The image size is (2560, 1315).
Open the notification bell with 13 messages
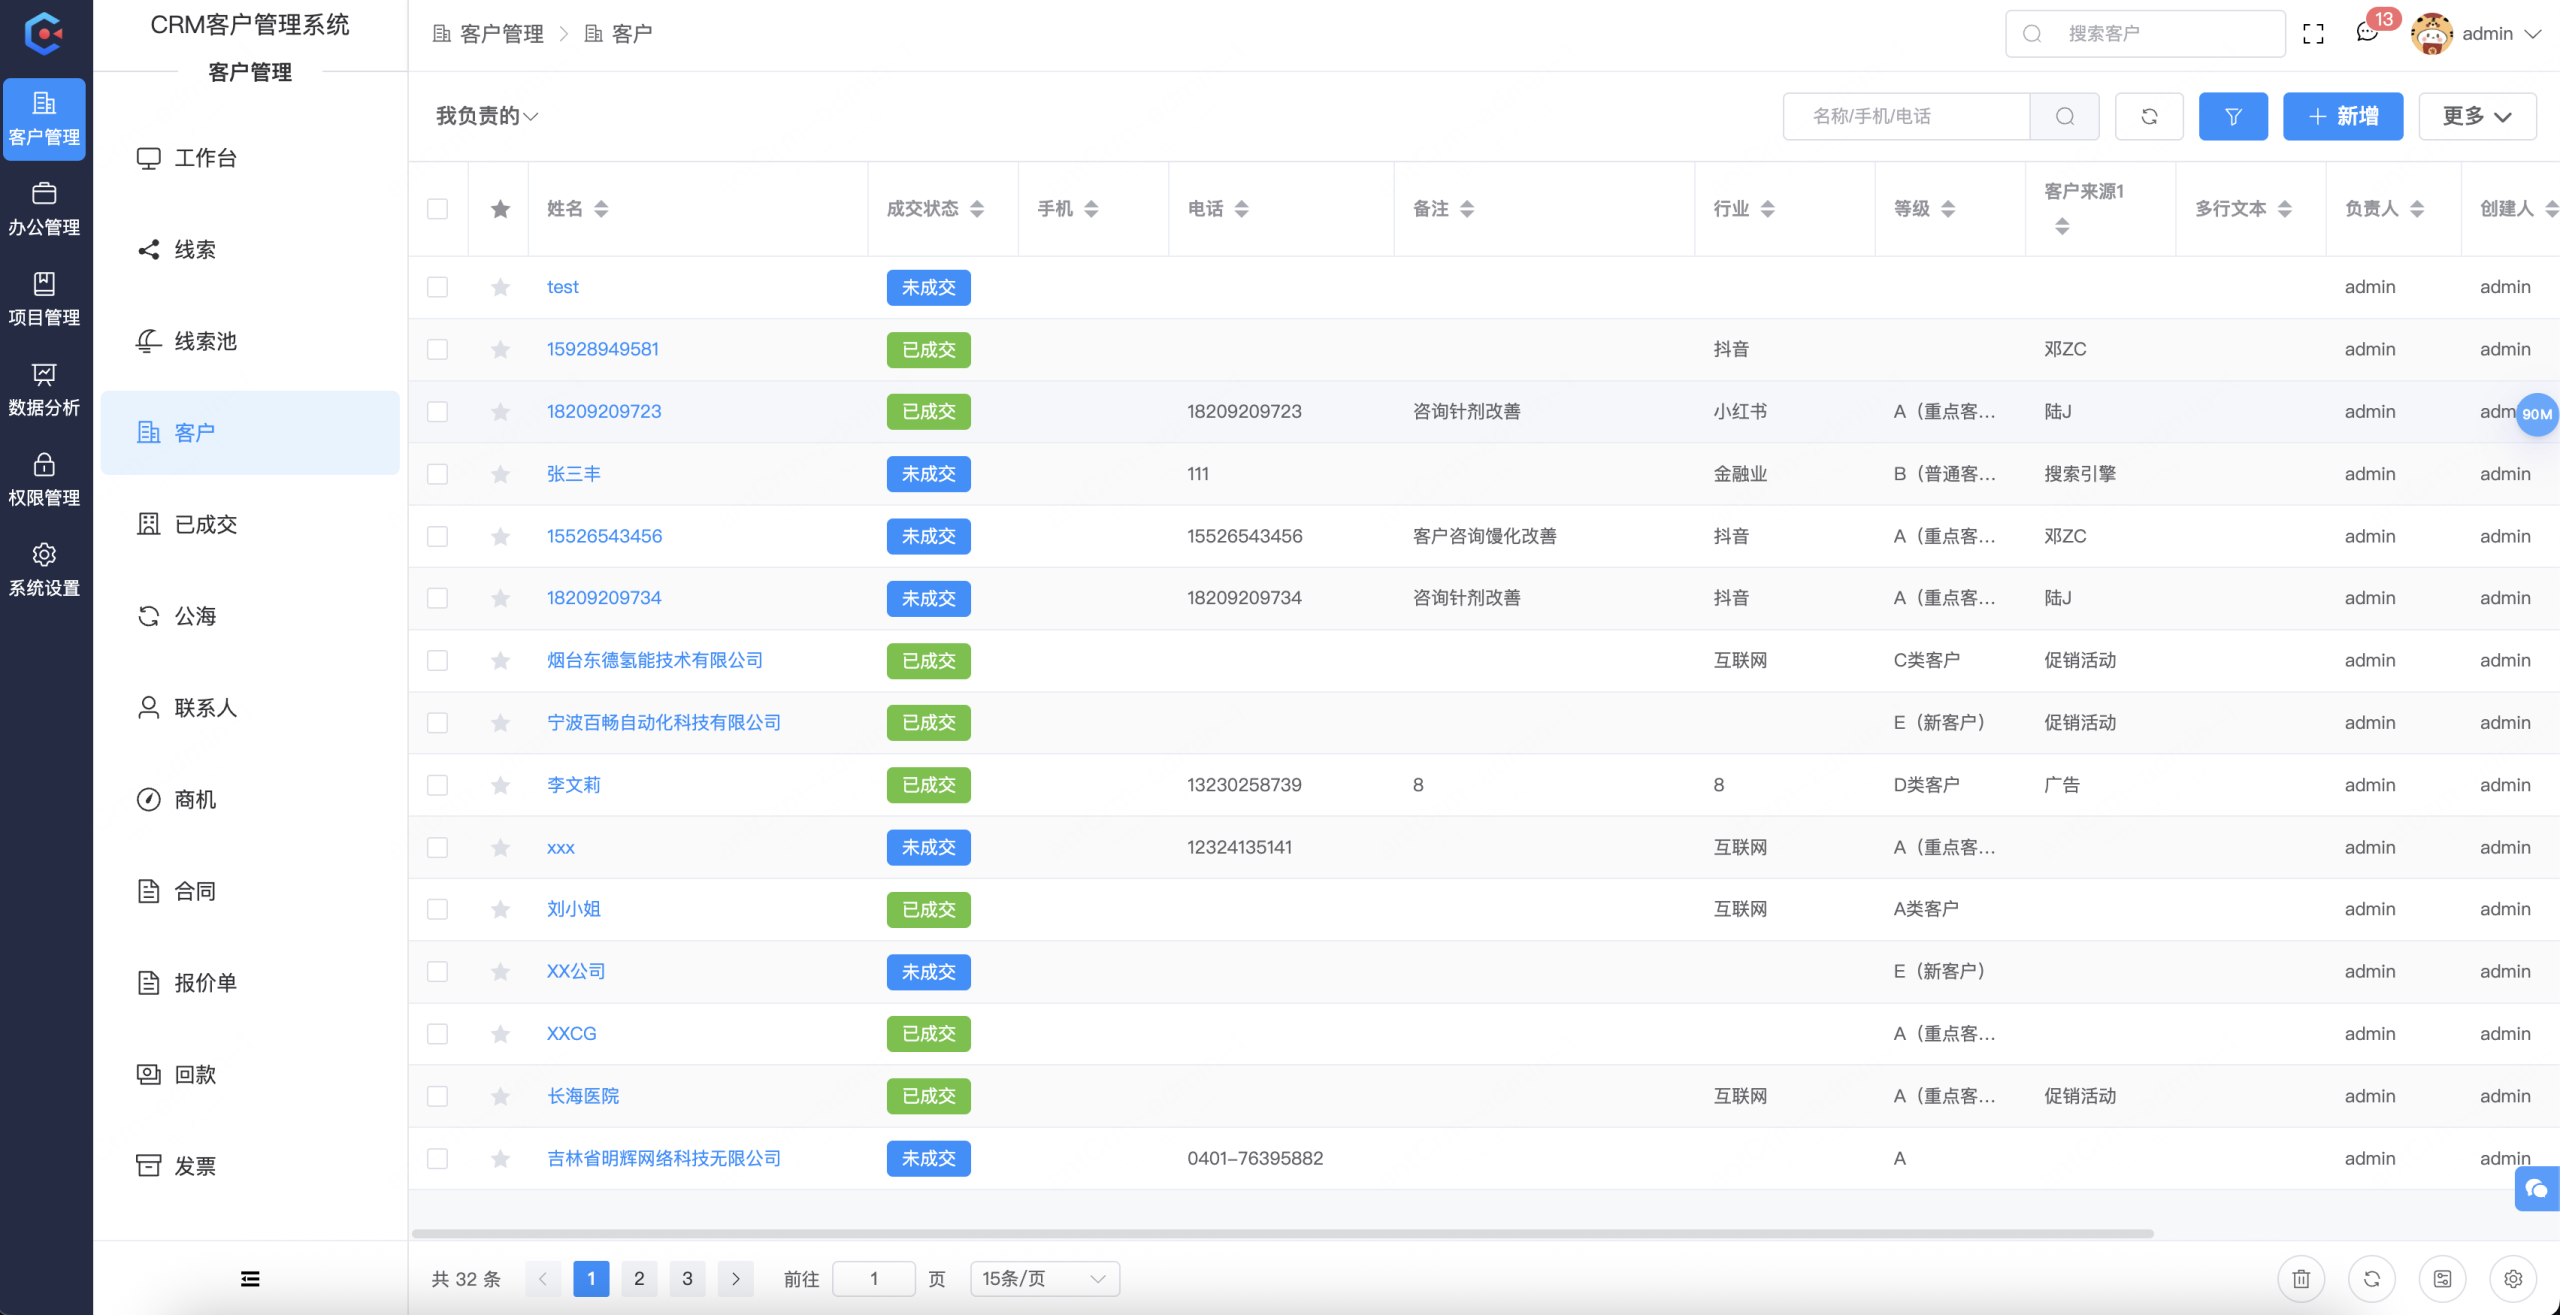(2366, 33)
